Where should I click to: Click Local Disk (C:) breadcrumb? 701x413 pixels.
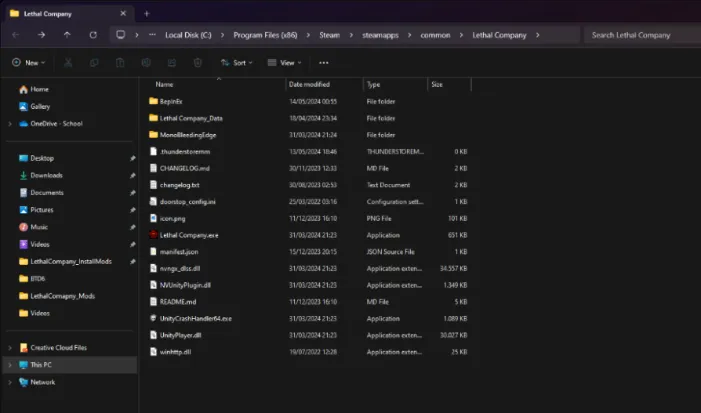188,35
